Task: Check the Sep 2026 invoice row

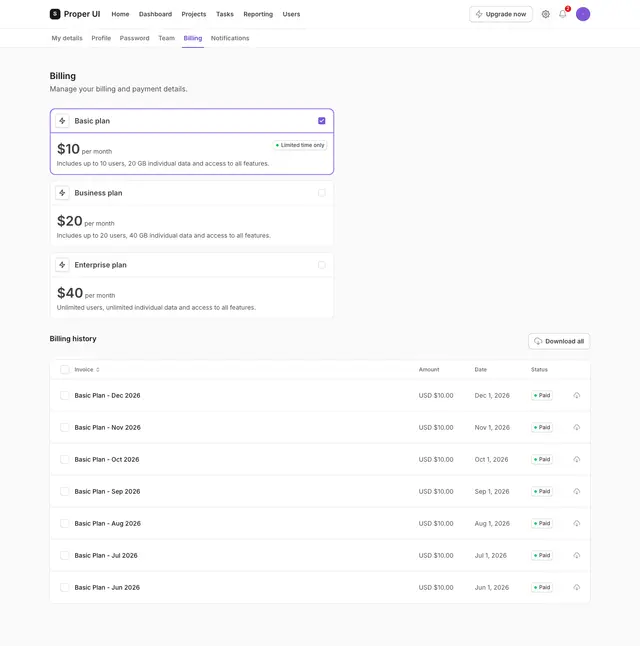Action: [x=65, y=492]
